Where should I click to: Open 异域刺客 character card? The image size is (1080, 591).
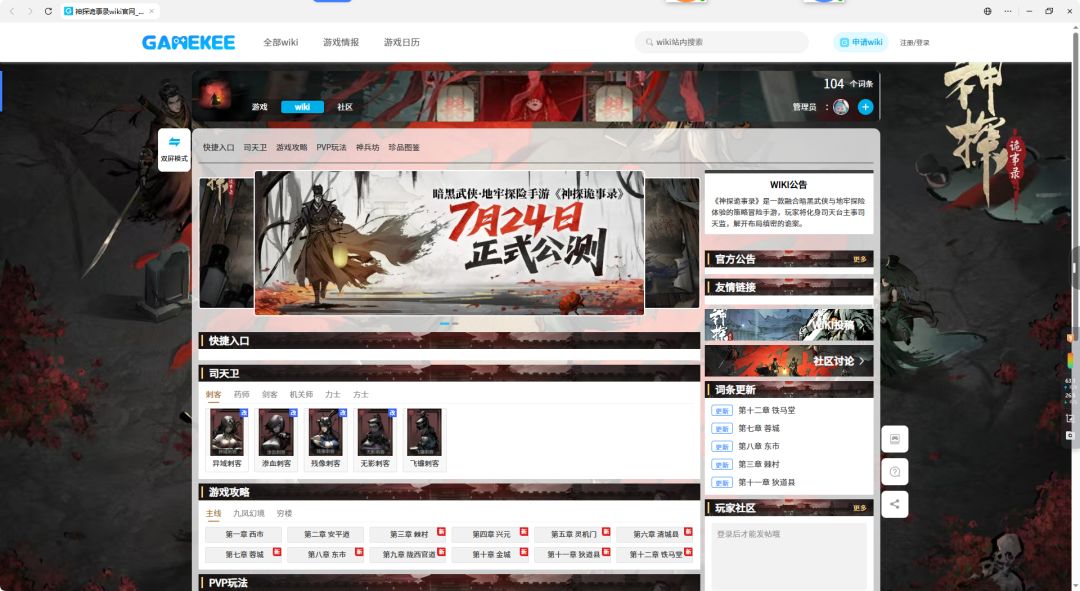click(227, 439)
